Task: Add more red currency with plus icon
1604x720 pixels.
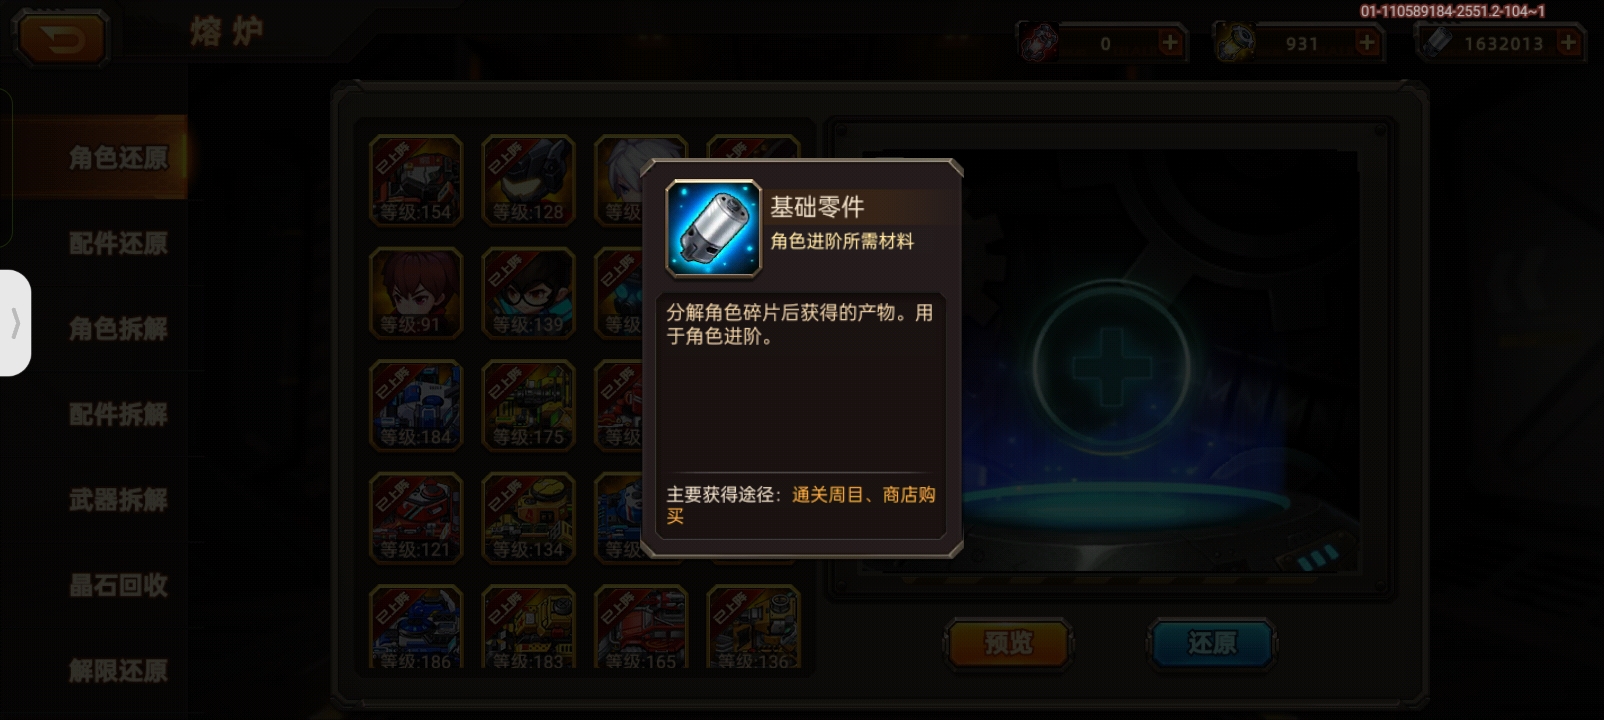Action: 1169,42
